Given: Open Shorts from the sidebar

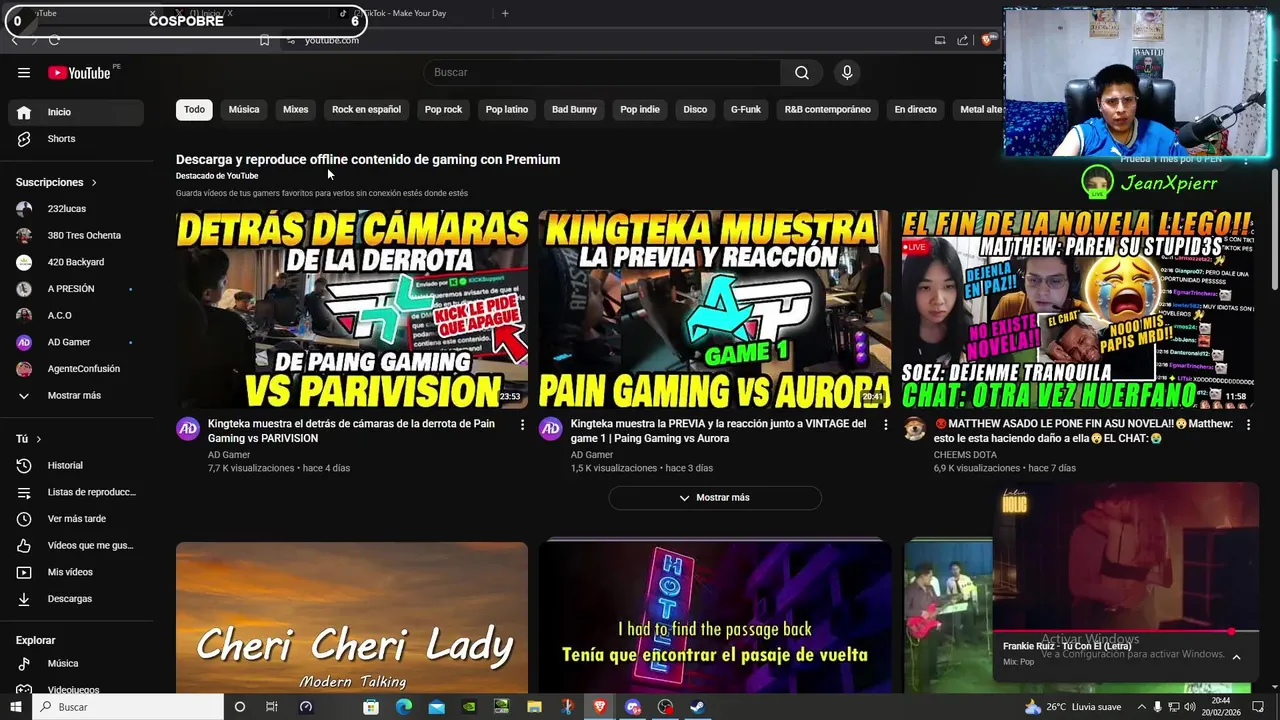Looking at the screenshot, I should (x=76, y=139).
